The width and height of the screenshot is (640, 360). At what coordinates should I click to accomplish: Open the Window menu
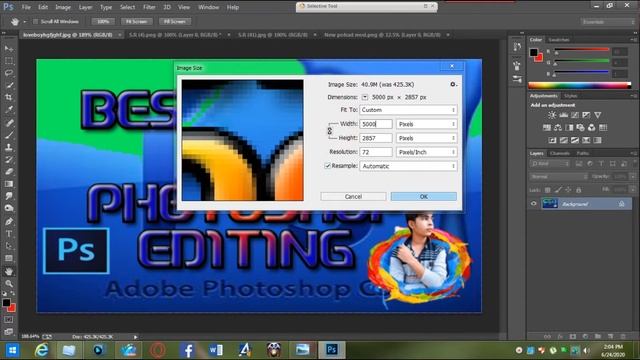click(208, 7)
